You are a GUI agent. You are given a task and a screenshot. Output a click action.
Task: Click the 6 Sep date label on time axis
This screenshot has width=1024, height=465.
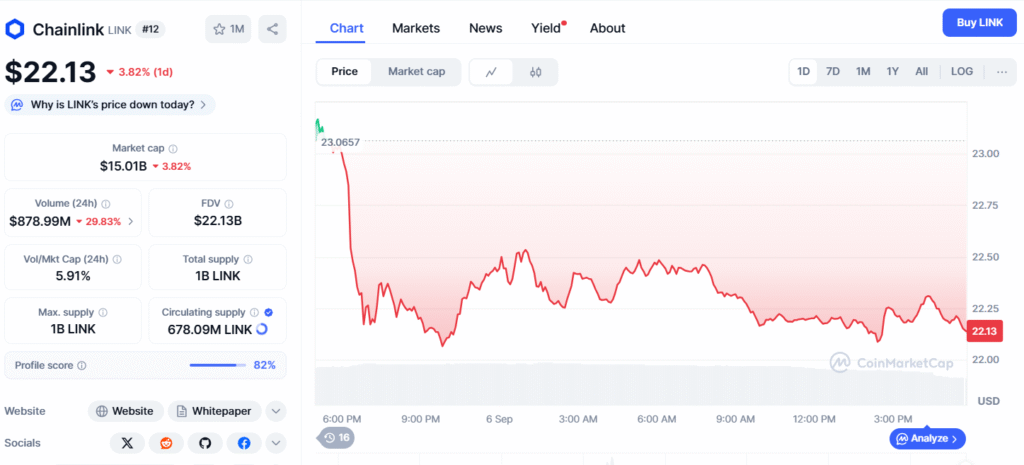(499, 419)
